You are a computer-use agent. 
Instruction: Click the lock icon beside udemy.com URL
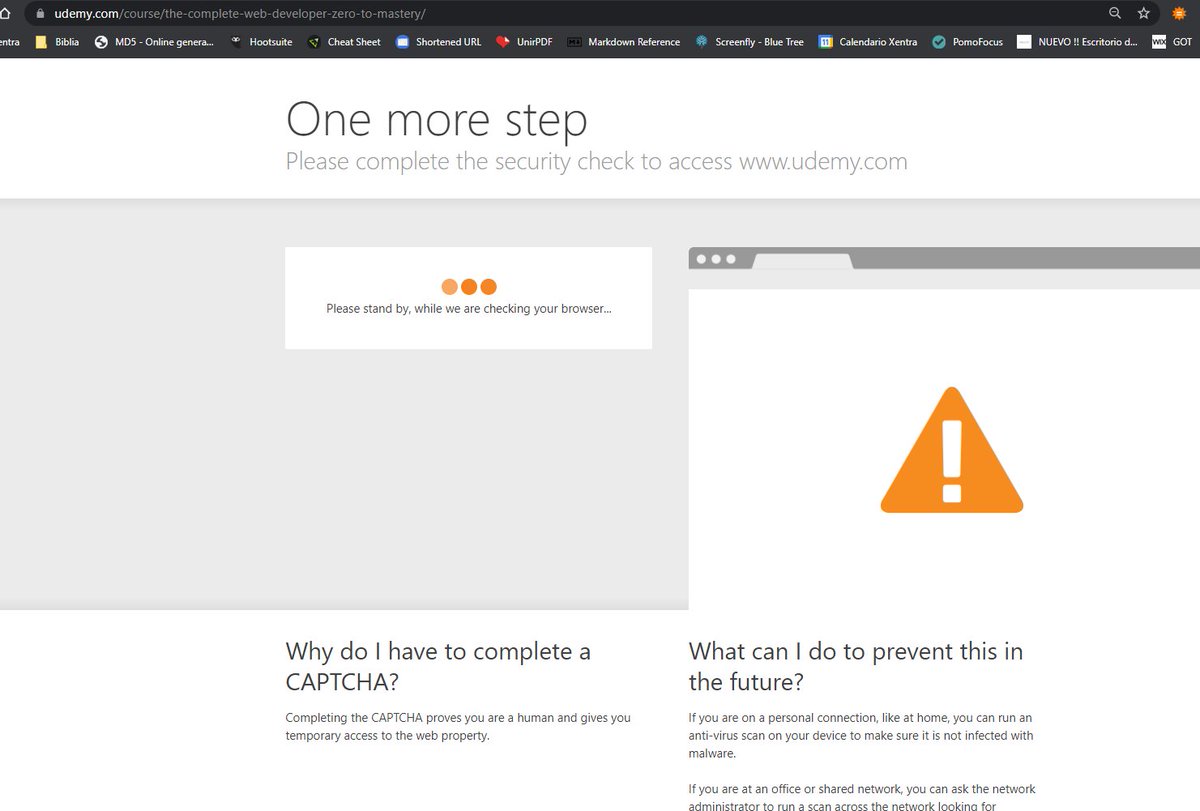(39, 14)
